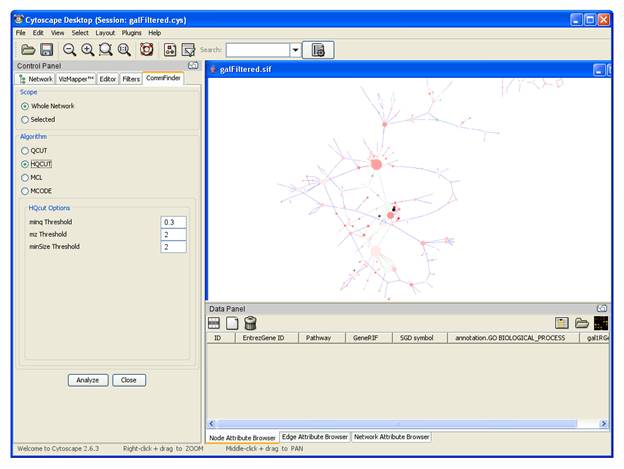This screenshot has width=624, height=469.
Task: Click the GeneRIF column header
Action: 369,338
